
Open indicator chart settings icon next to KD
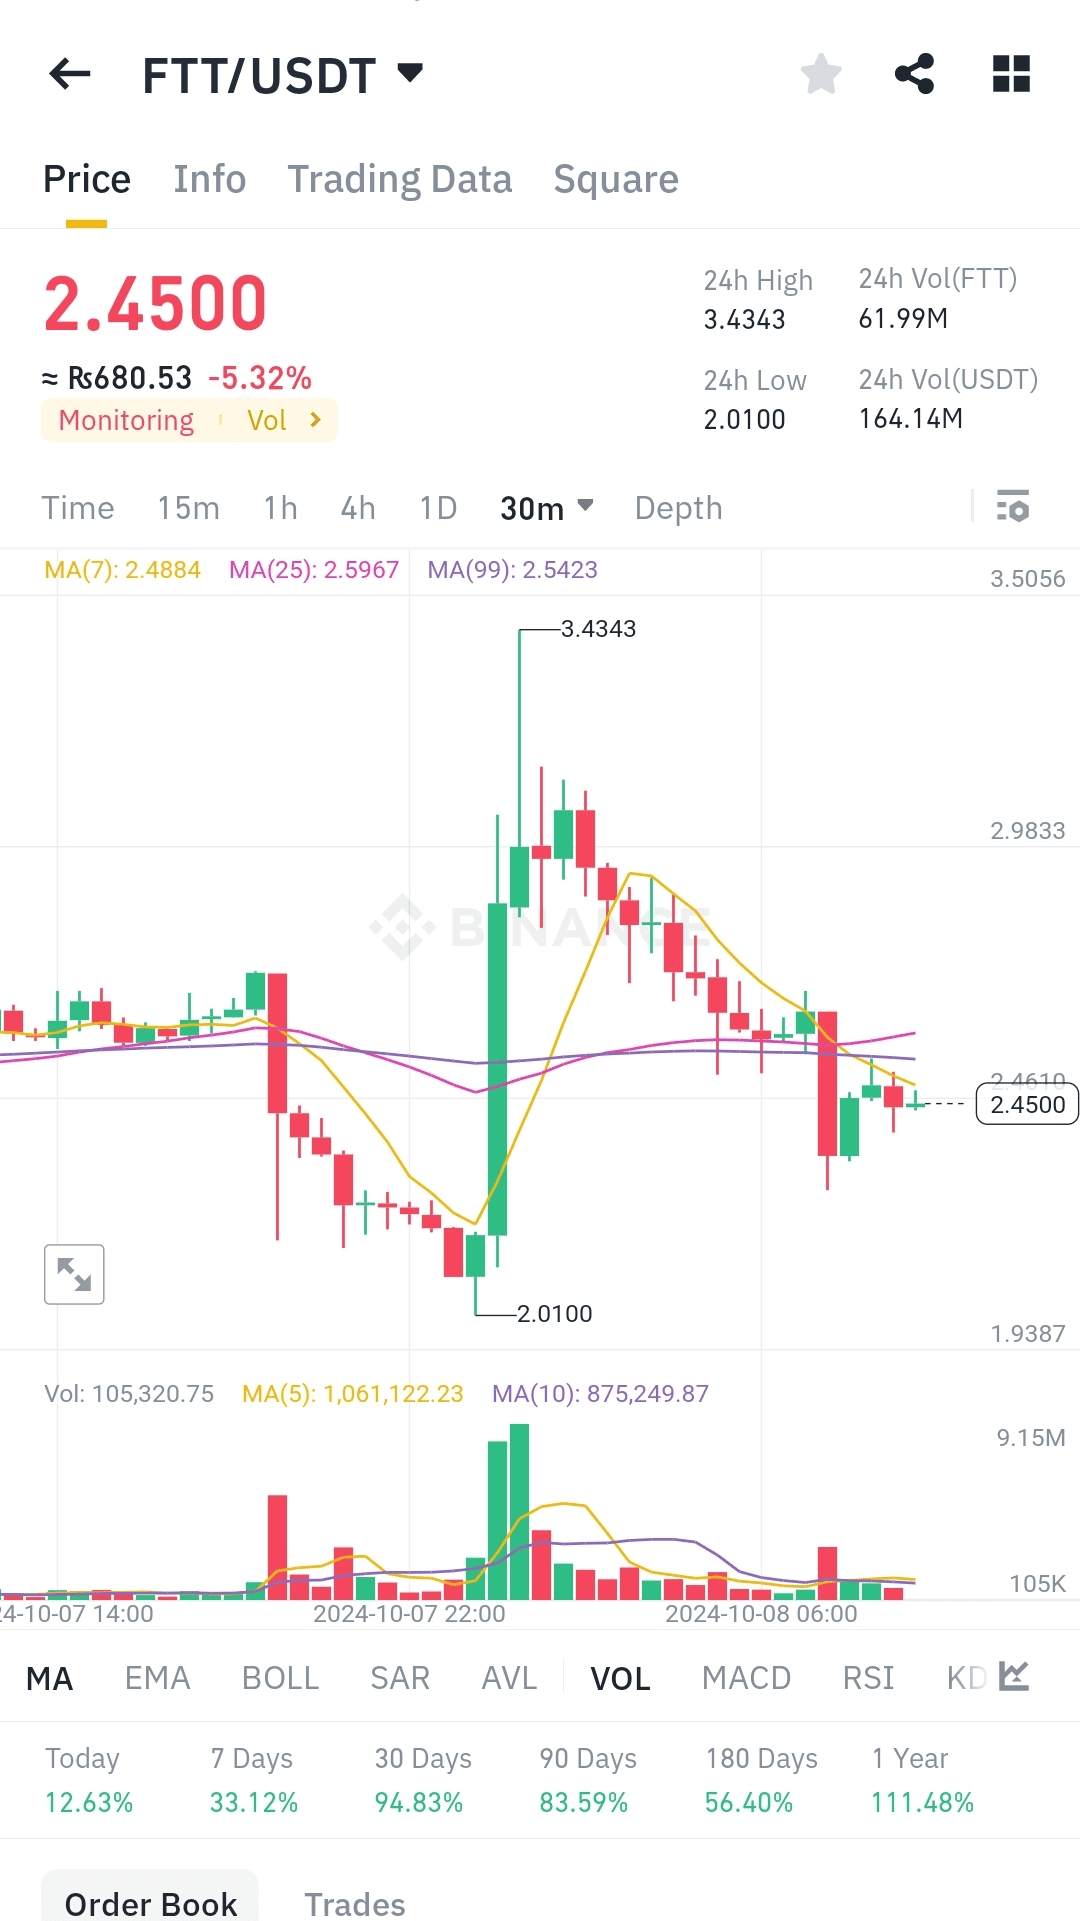point(1014,1677)
